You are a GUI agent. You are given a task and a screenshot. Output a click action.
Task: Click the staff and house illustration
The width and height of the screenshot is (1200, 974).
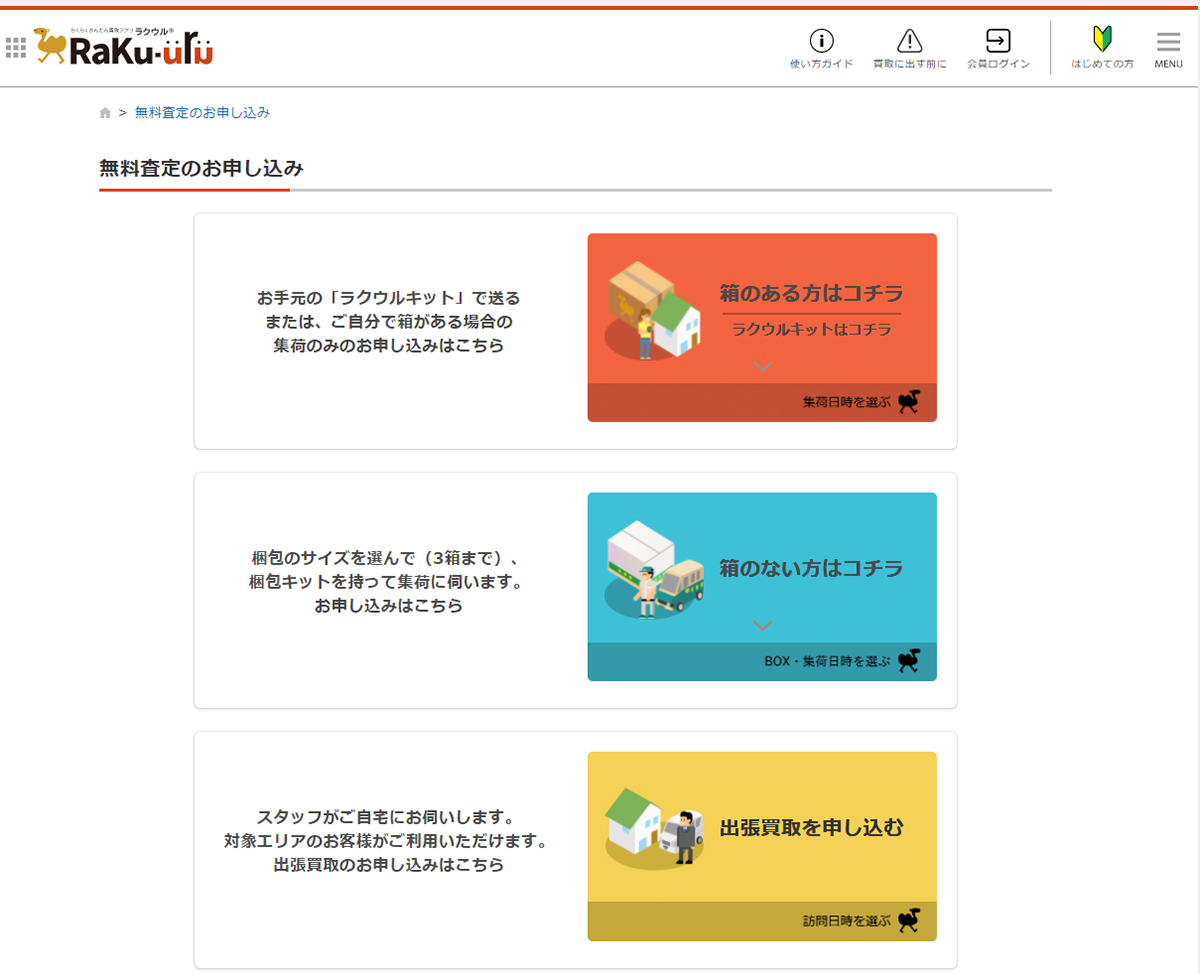pyautogui.click(x=654, y=828)
